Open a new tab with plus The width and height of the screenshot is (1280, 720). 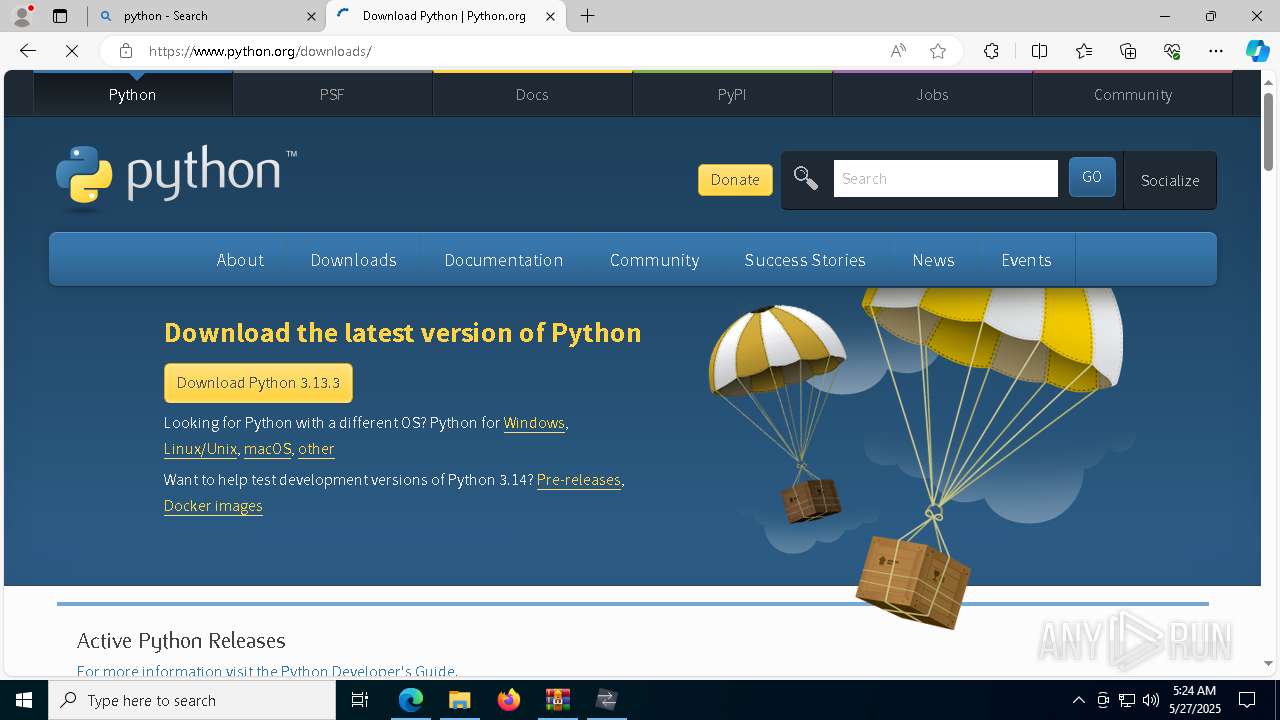(x=588, y=16)
